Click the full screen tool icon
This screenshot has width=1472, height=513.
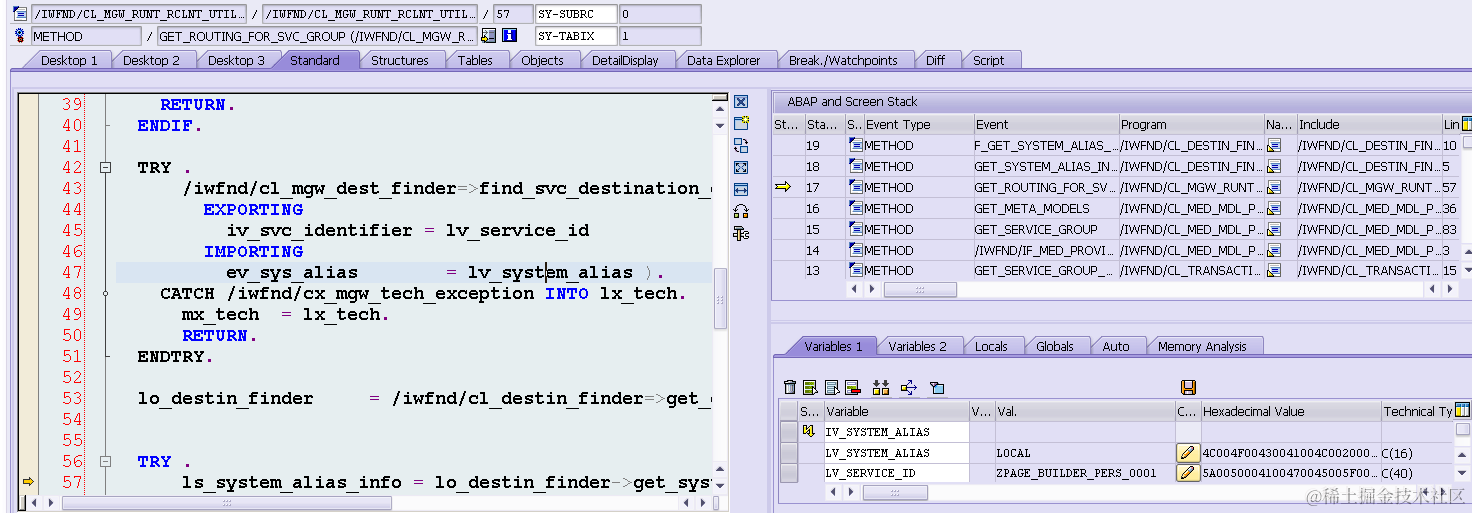[741, 167]
